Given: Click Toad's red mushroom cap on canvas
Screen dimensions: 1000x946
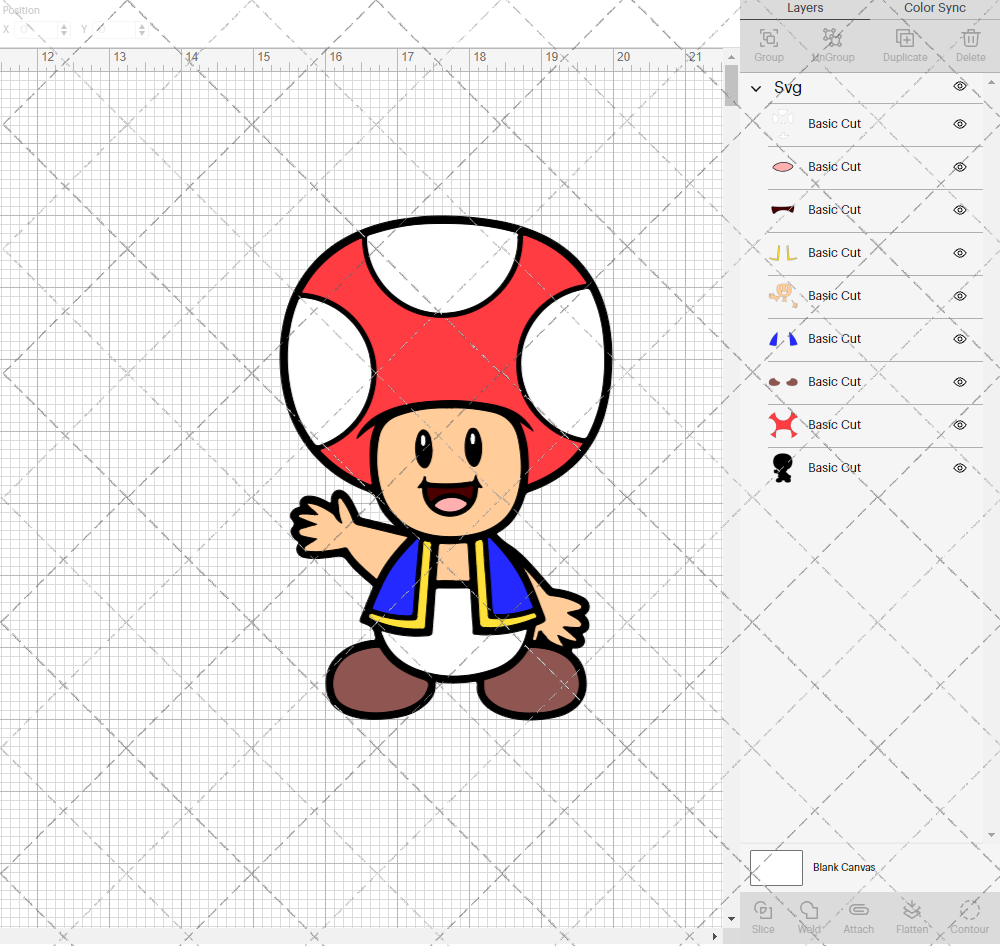Looking at the screenshot, I should 446,357.
